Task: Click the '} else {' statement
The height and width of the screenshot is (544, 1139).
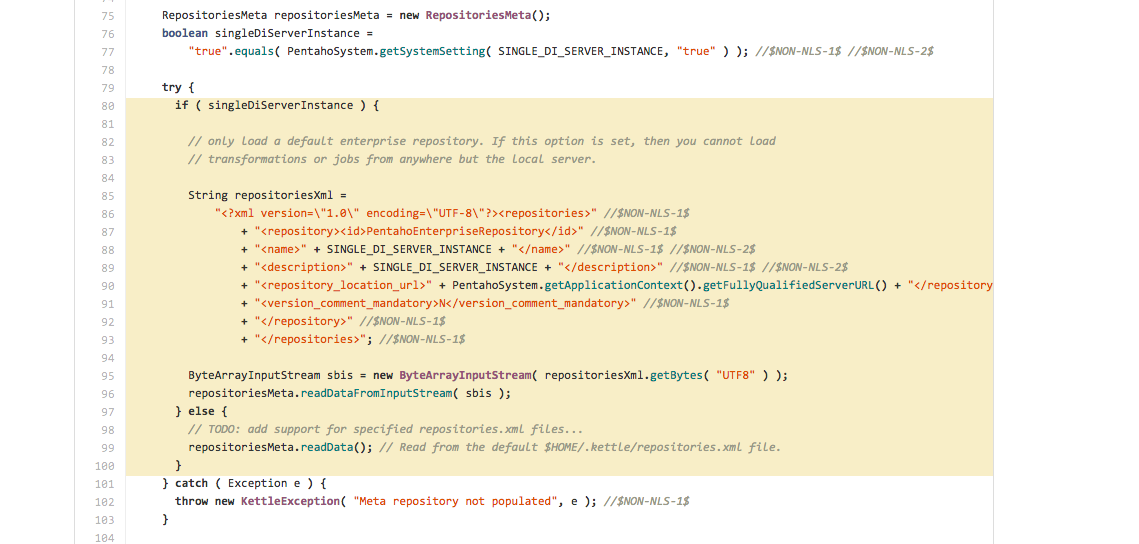Action: (x=201, y=412)
